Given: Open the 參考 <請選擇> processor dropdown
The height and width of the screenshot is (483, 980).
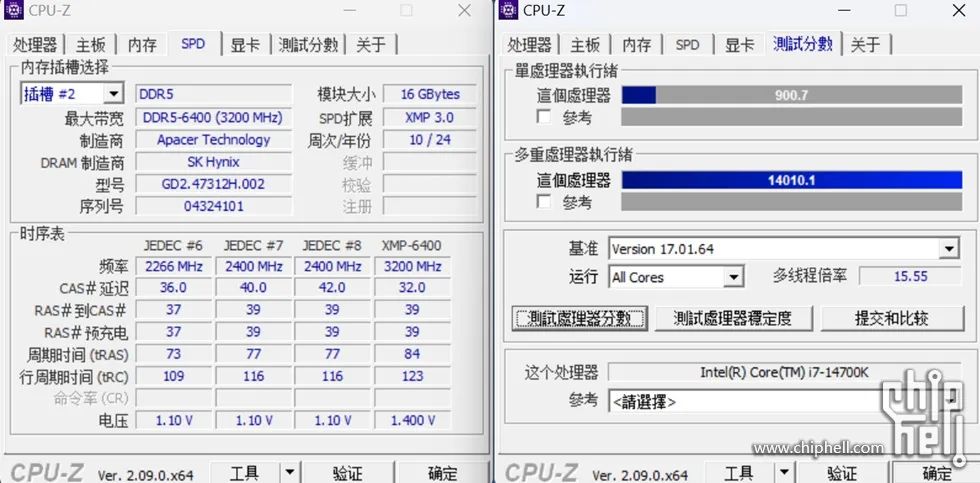Looking at the screenshot, I should (x=950, y=401).
